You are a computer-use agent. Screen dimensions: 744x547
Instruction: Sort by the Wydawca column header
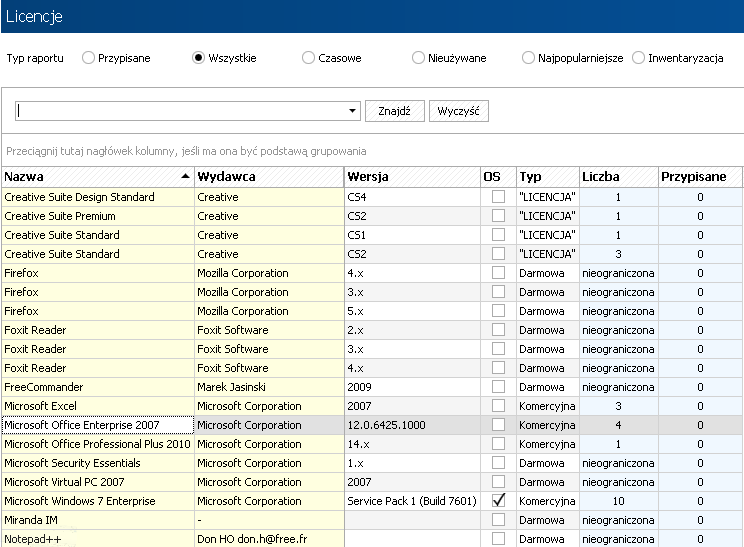tap(269, 176)
